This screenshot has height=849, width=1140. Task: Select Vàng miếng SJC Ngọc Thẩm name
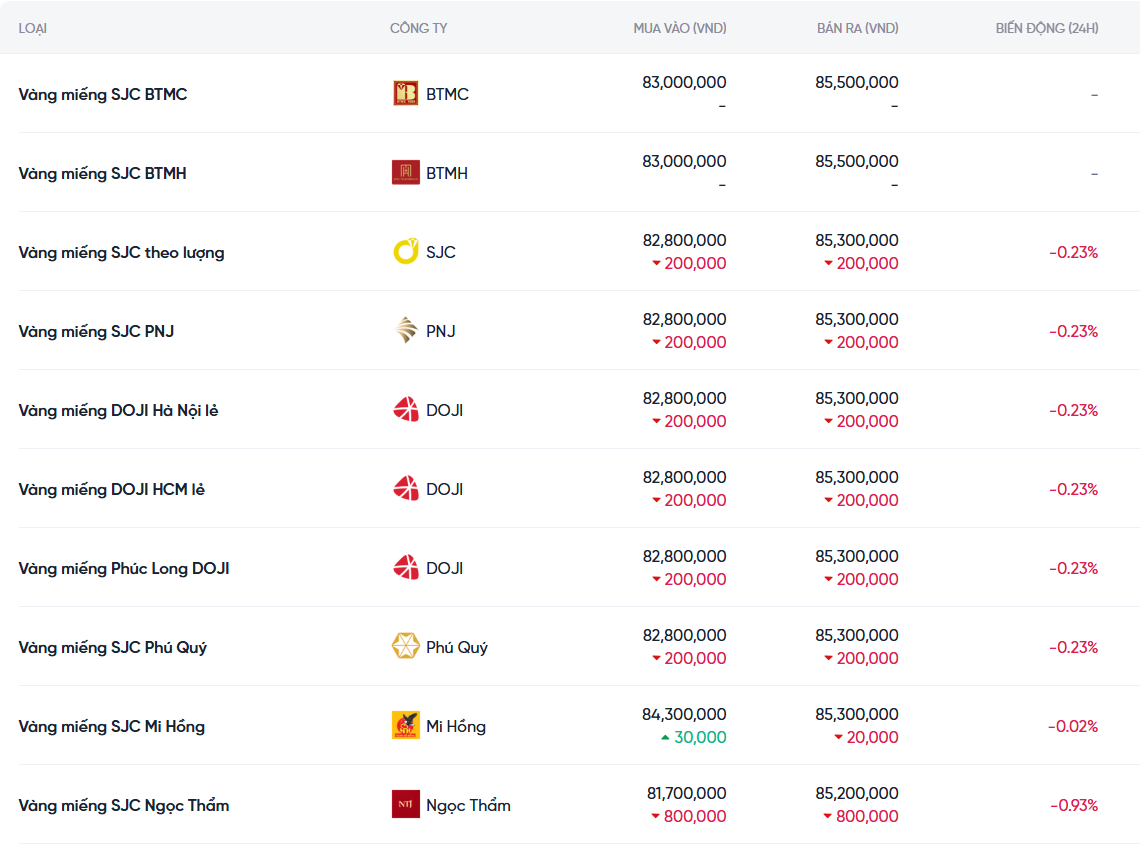(124, 805)
